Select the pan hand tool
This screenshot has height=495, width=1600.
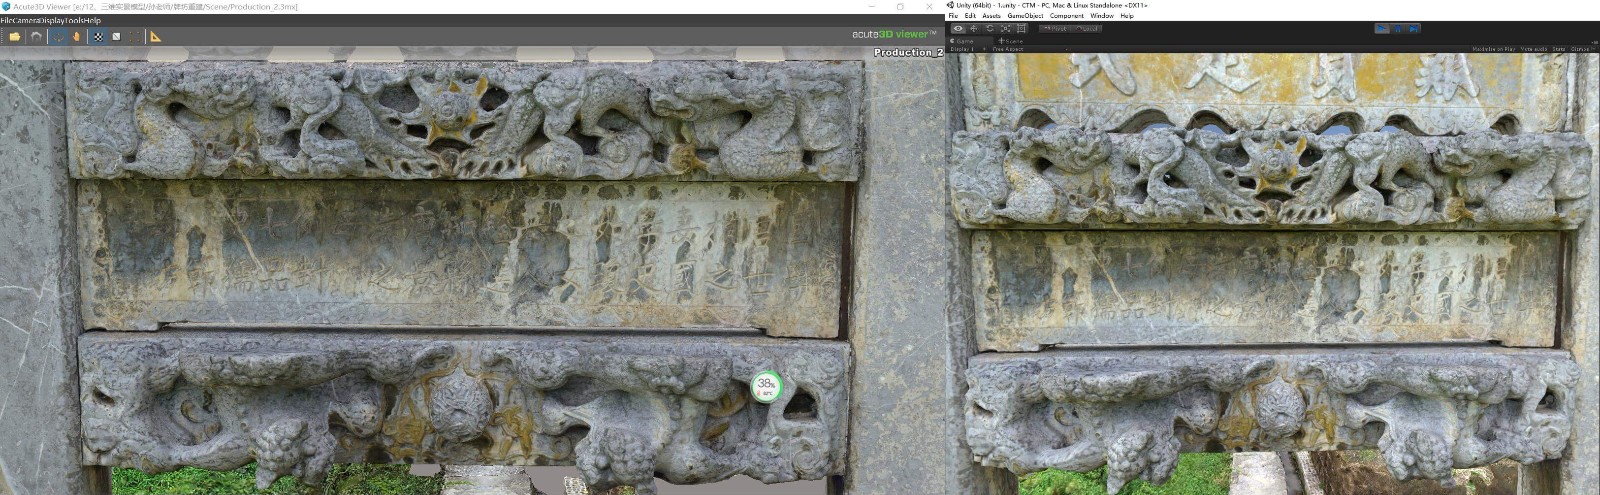pos(76,37)
